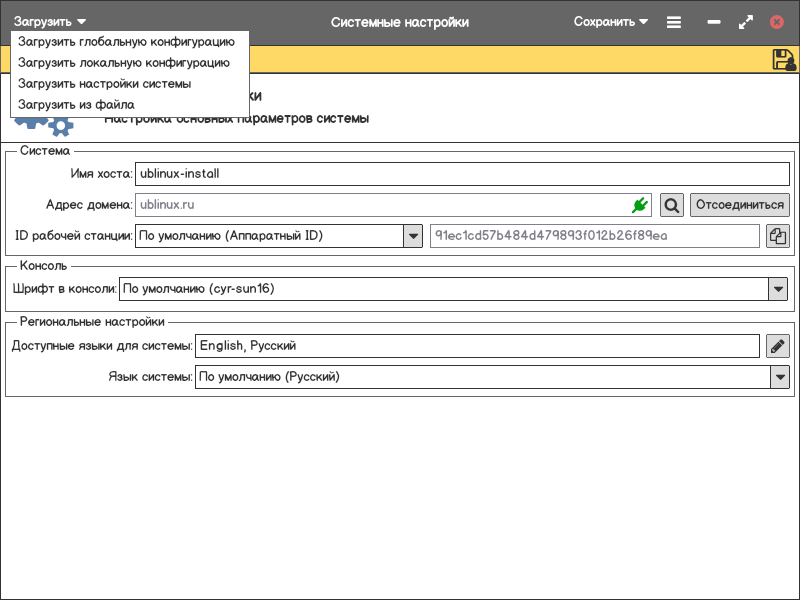Choose Загрузить из файла entry
800x600 pixels.
tap(76, 105)
